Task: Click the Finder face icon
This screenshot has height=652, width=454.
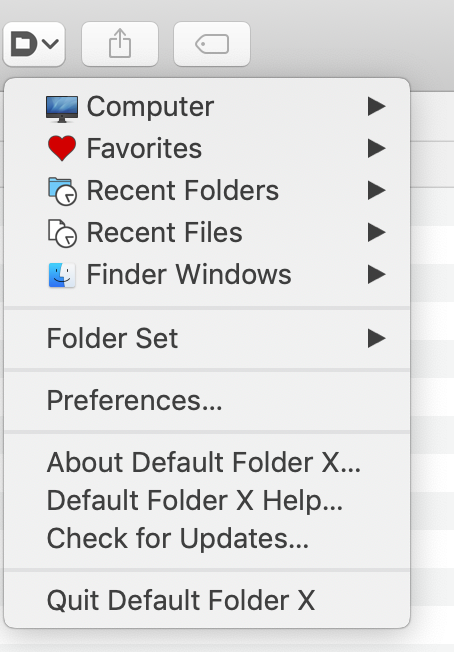Action: (x=62, y=275)
